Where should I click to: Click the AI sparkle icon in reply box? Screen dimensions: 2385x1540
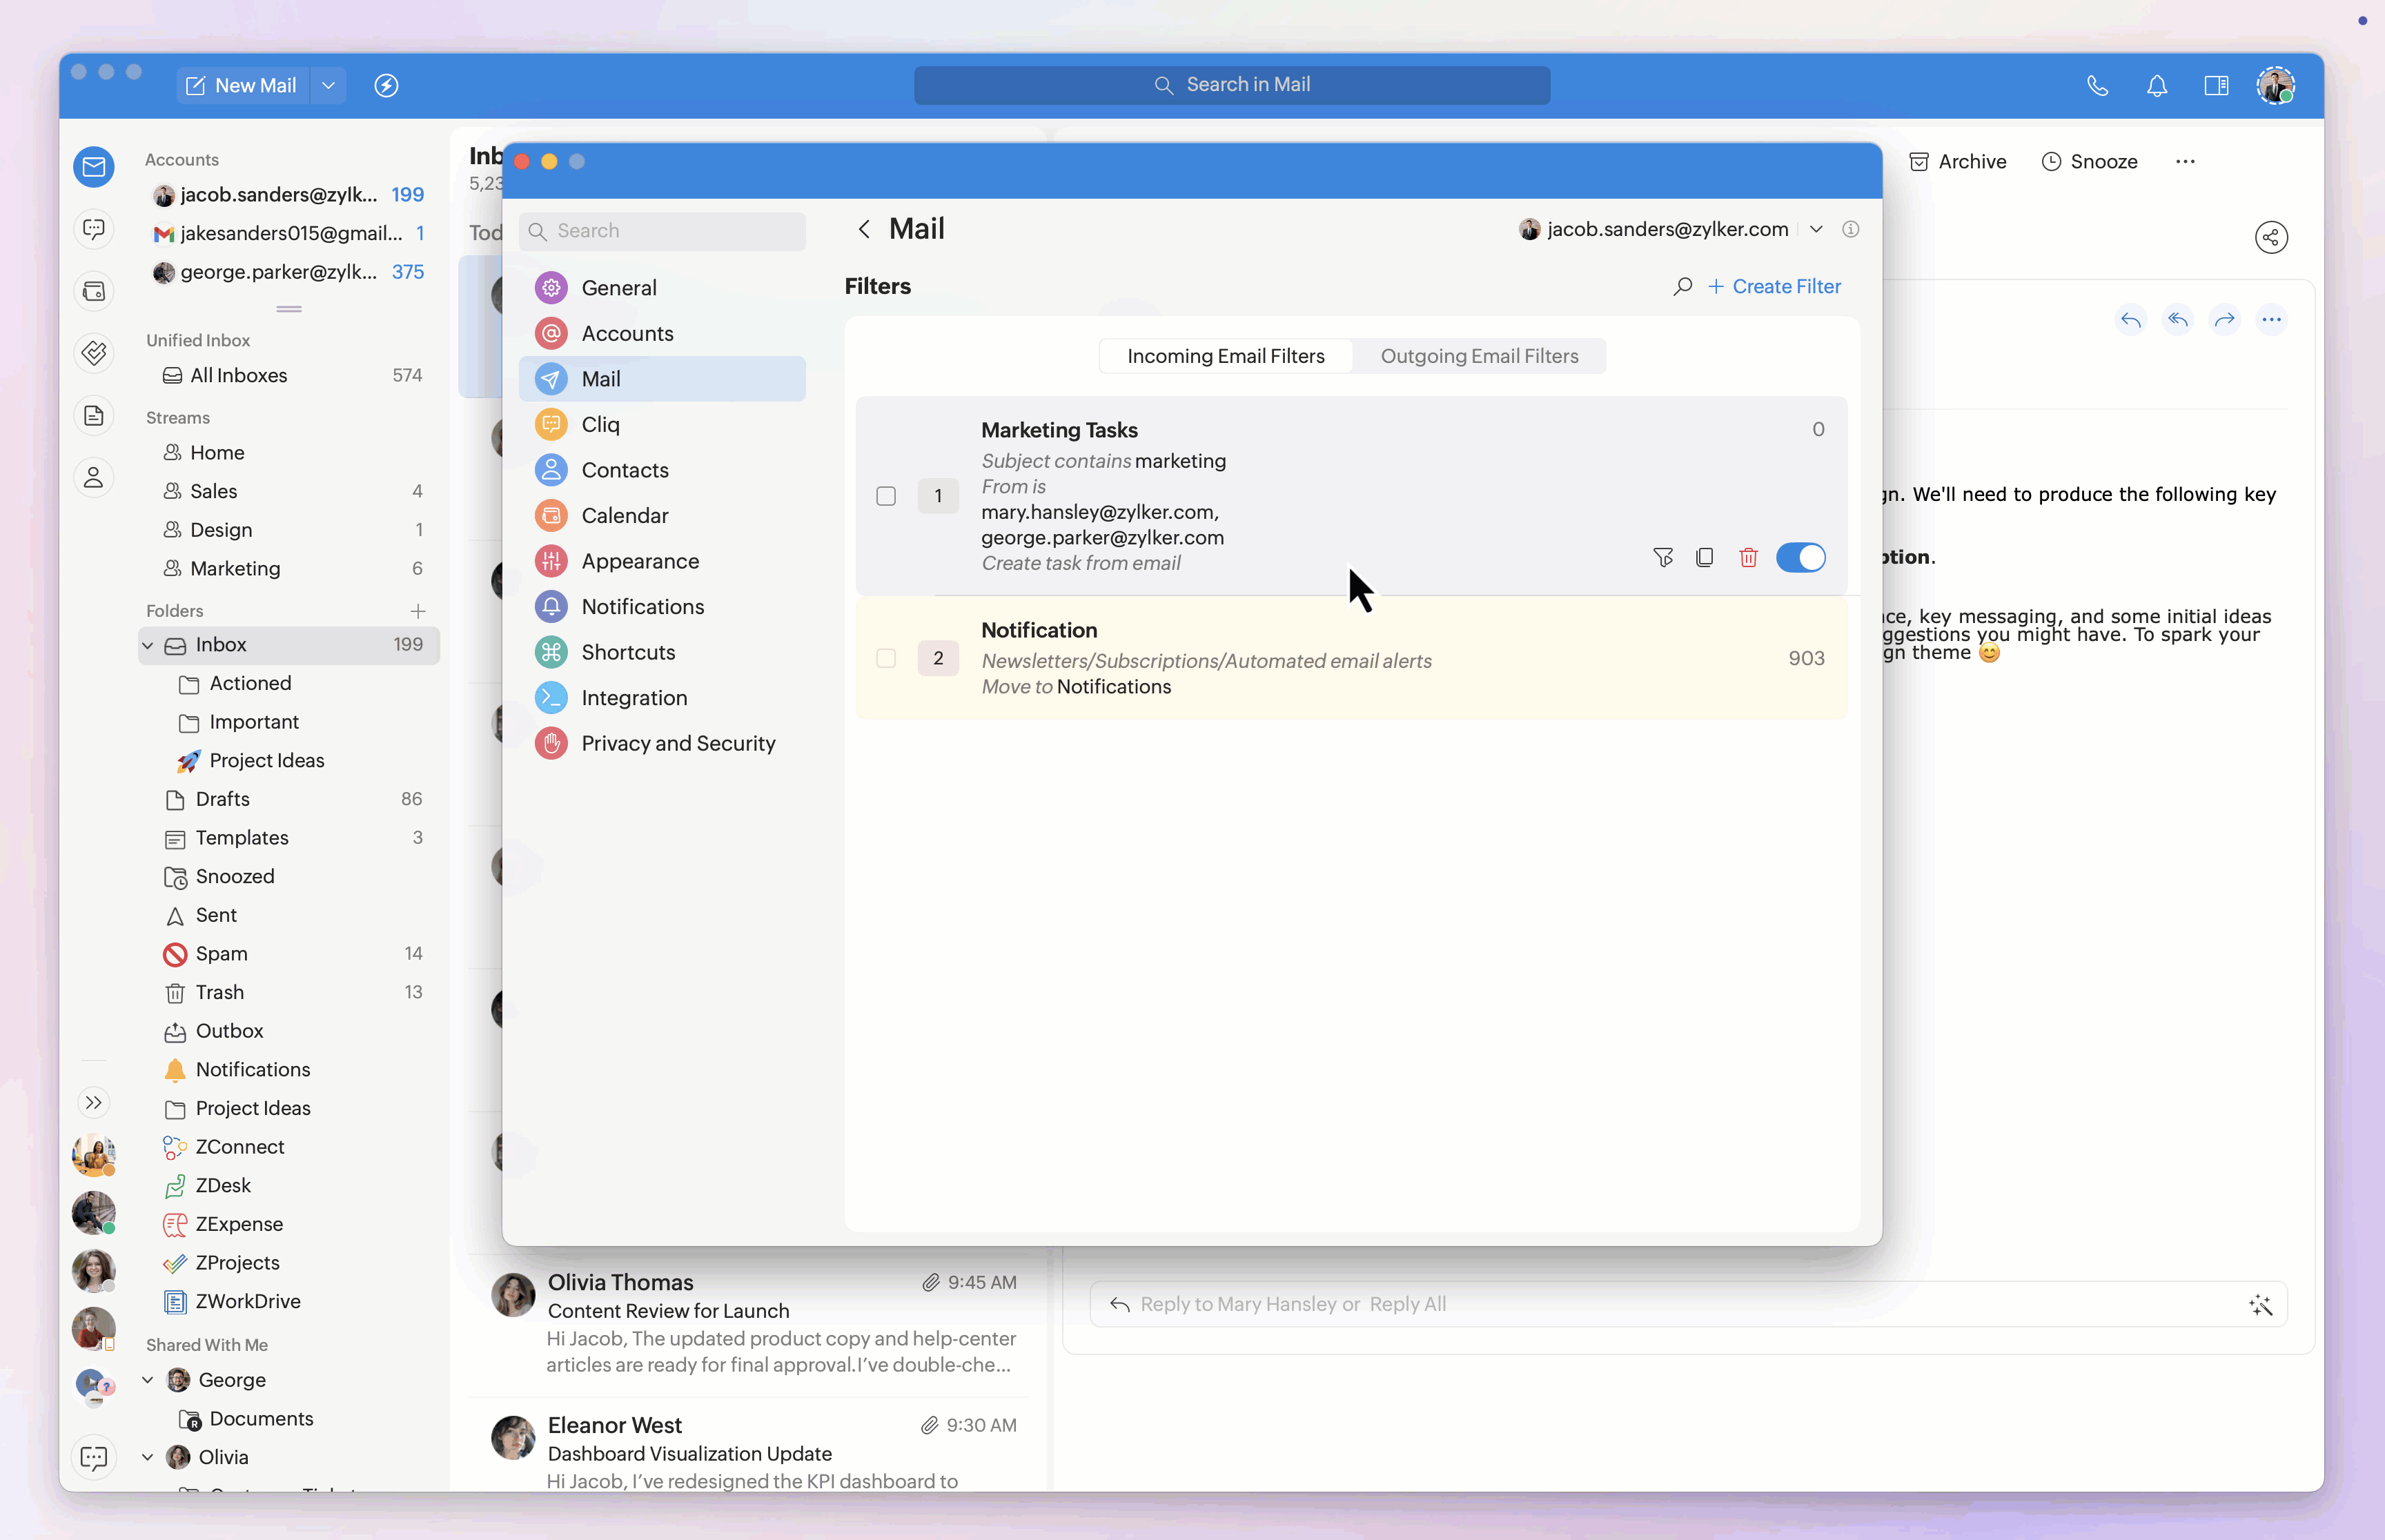pyautogui.click(x=2260, y=1305)
